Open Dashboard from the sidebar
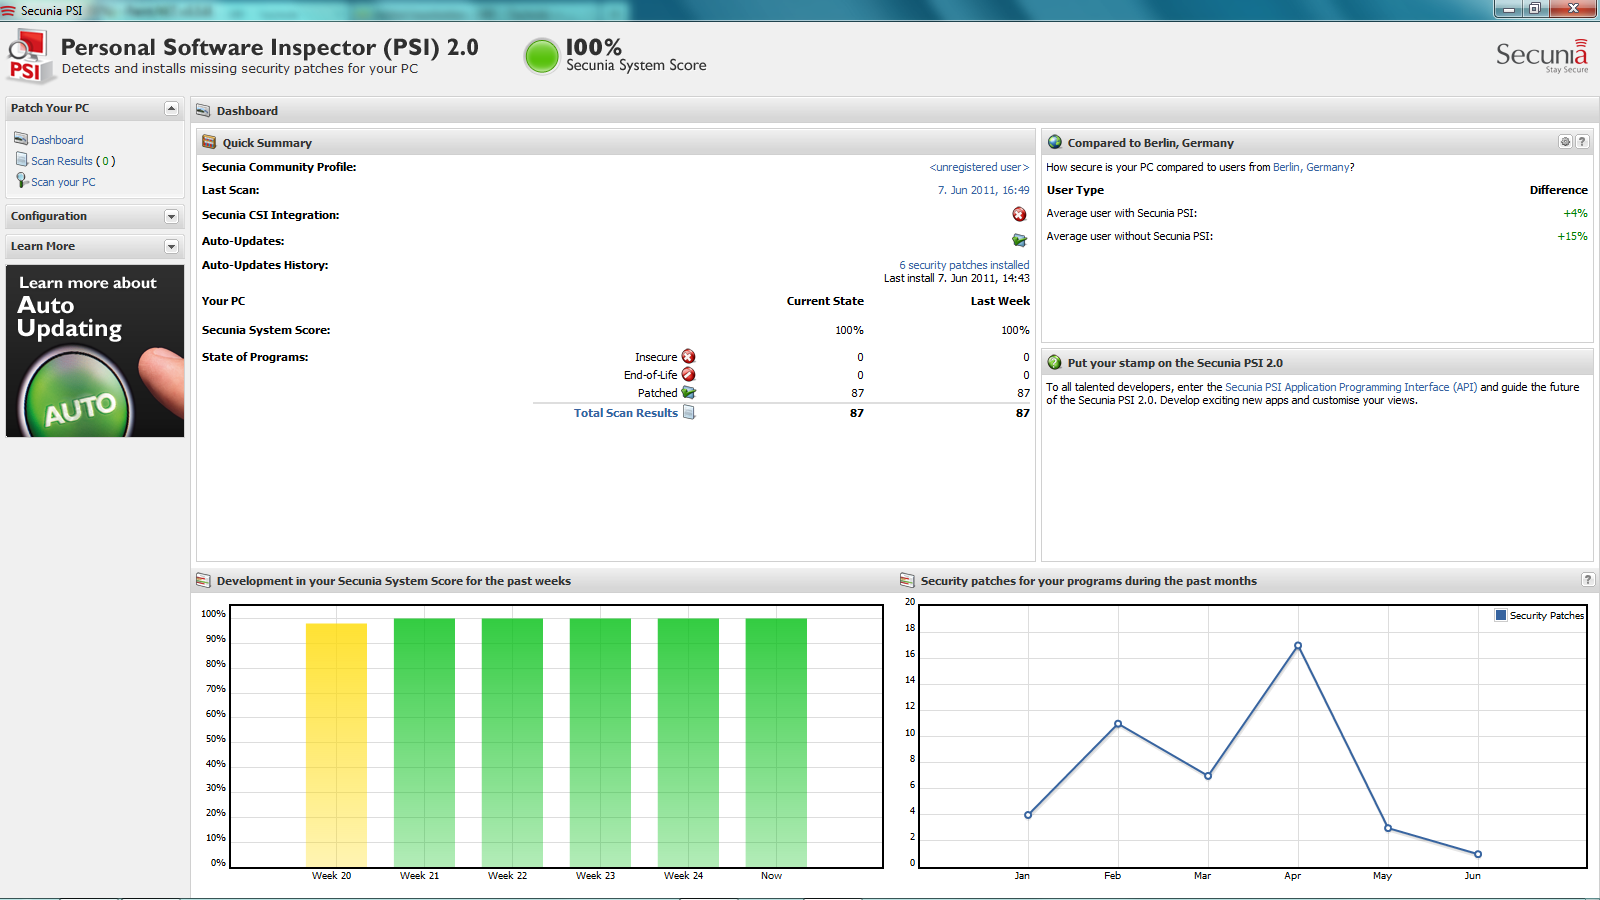The image size is (1600, 900). pos(57,140)
